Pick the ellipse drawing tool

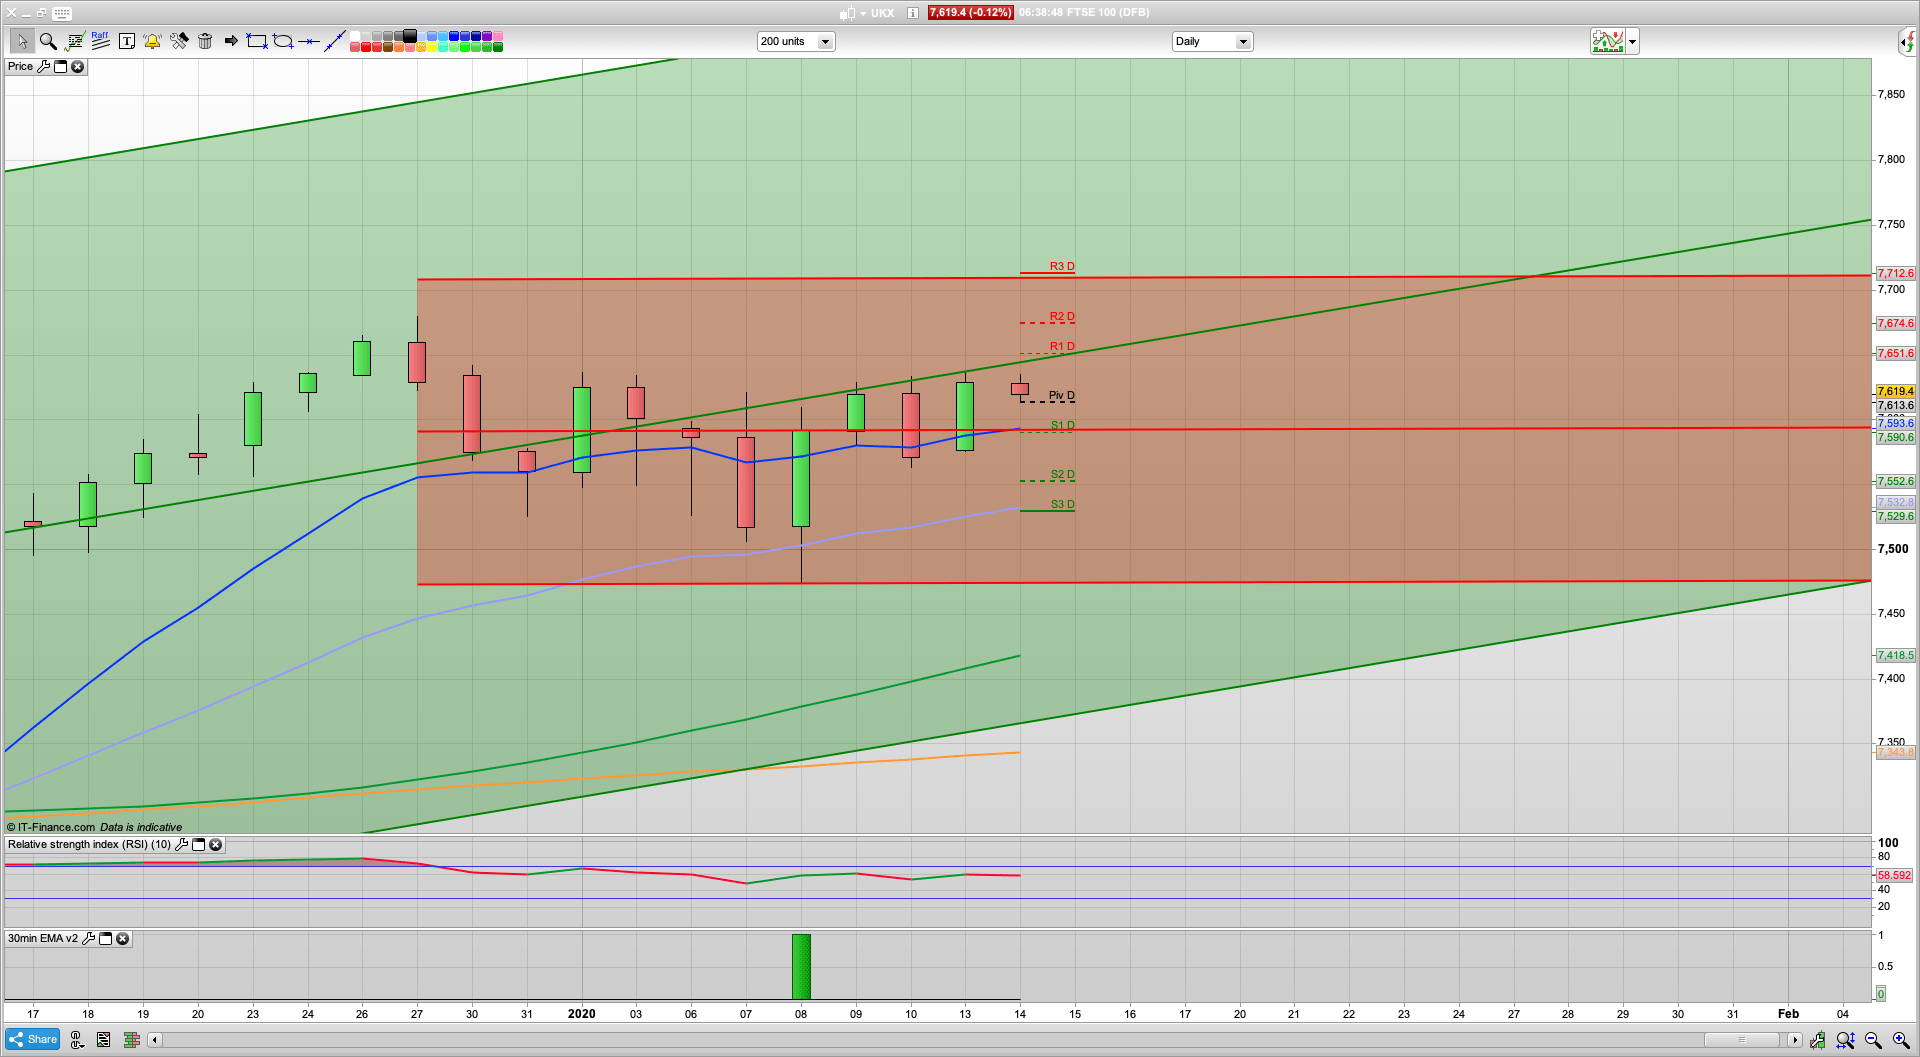coord(283,41)
